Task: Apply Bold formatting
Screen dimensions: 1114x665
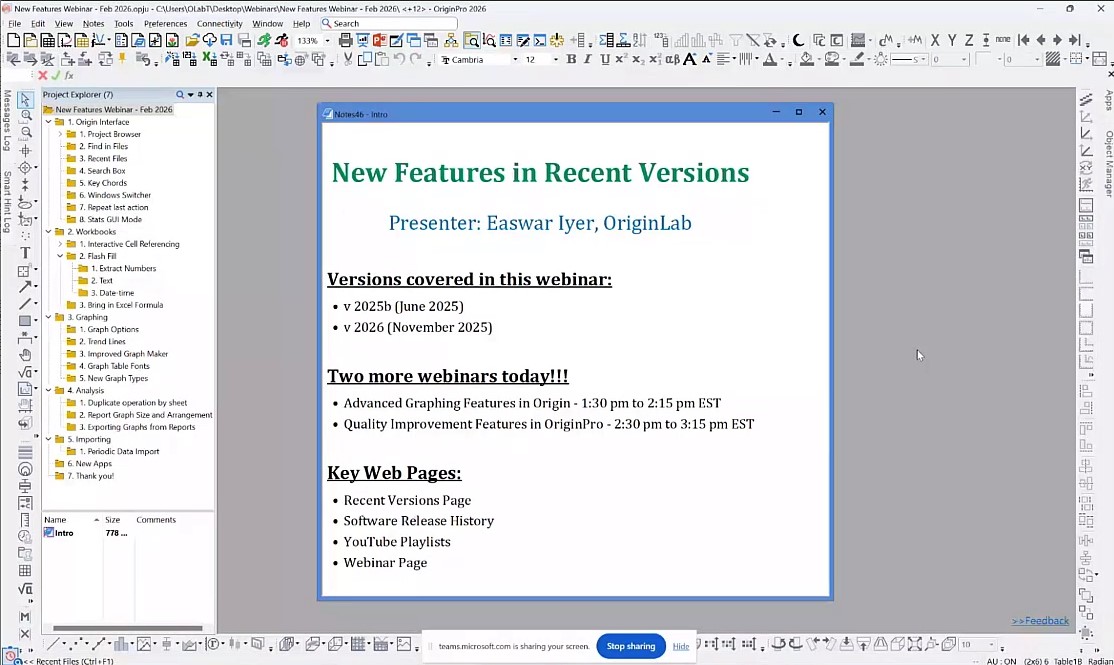Action: pos(571,60)
